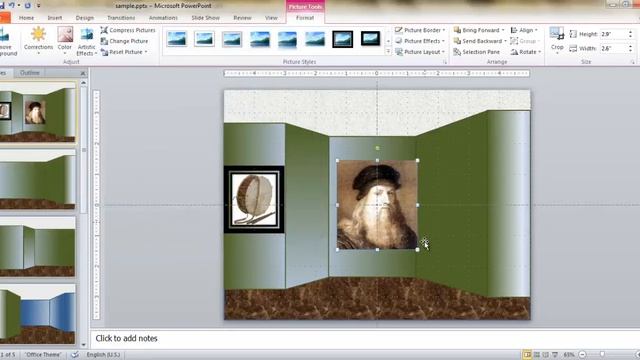Switch to the Slide Show tab

[x=205, y=18]
